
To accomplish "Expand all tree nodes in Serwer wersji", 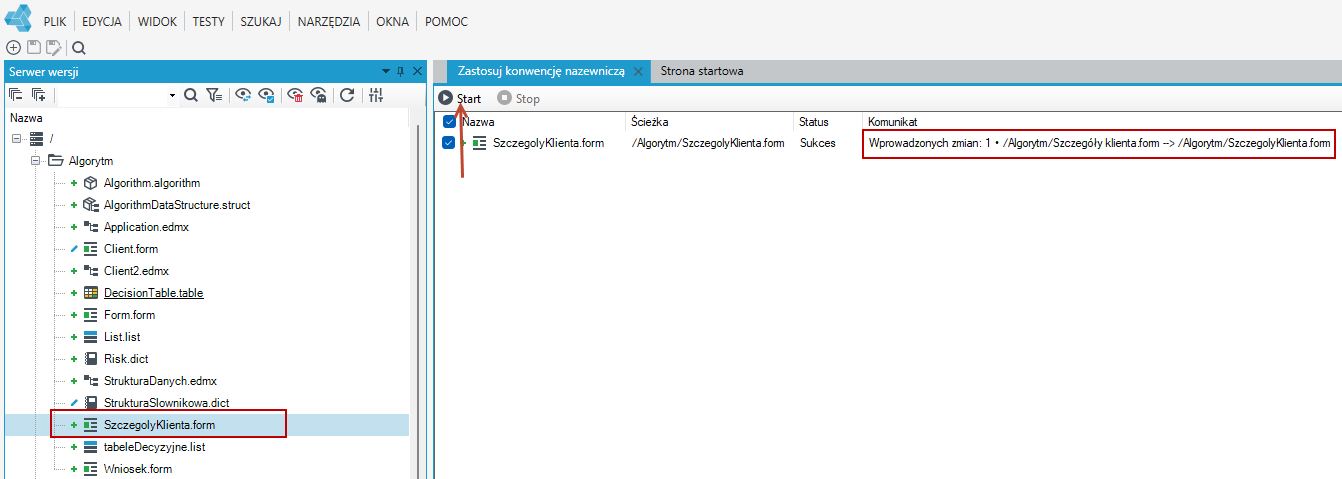I will pyautogui.click(x=39, y=95).
